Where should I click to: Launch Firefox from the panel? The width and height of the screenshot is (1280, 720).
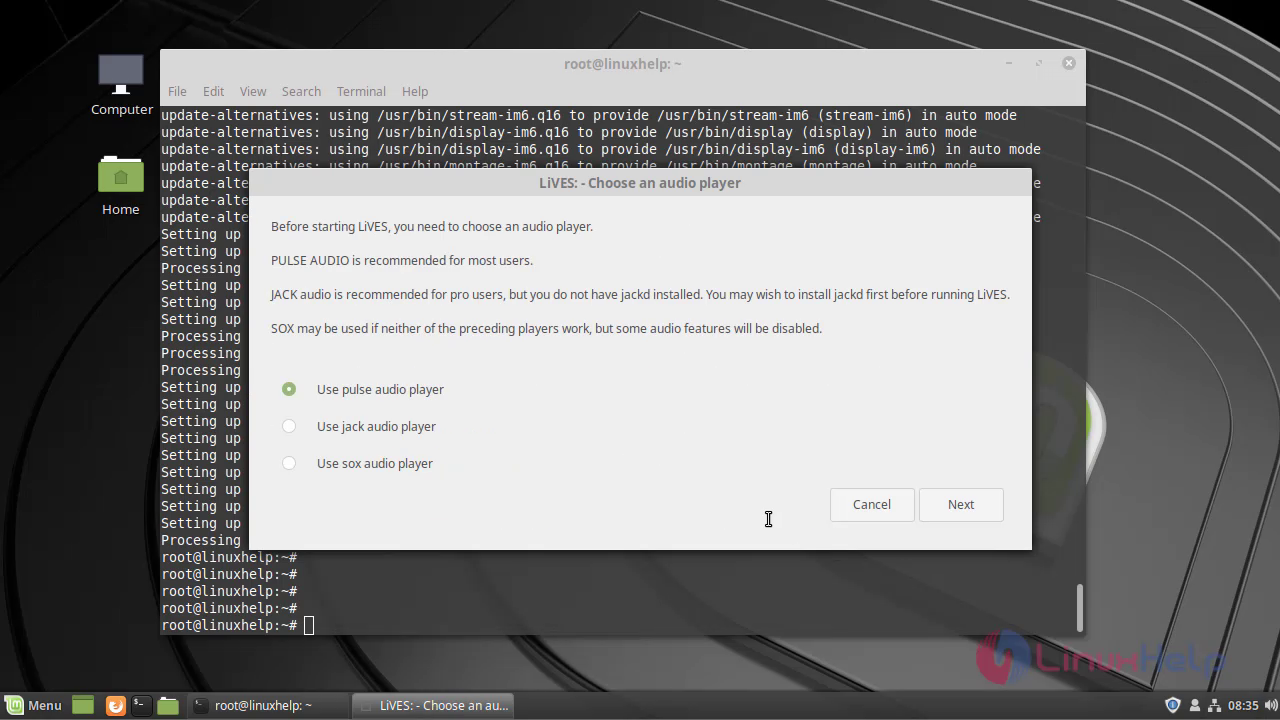(x=115, y=705)
